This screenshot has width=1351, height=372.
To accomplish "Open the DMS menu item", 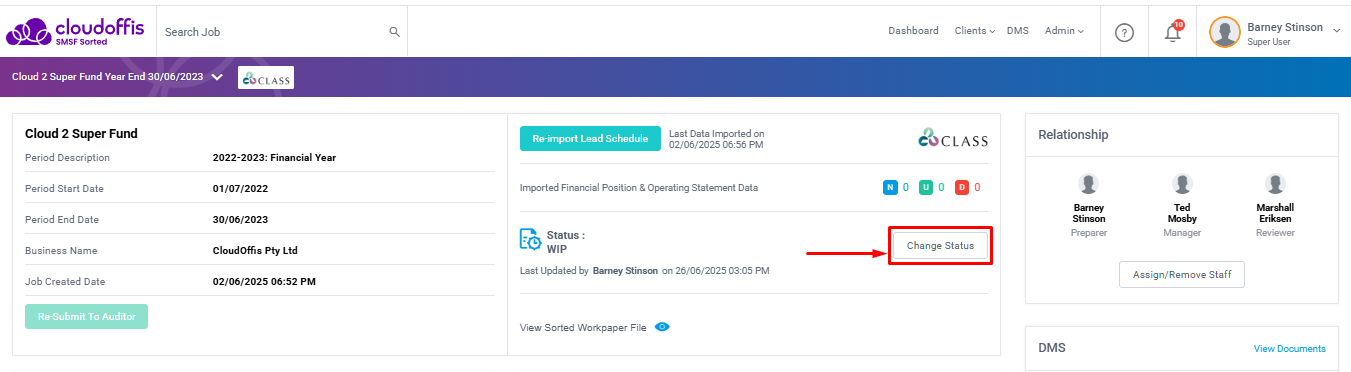I will click(1017, 31).
